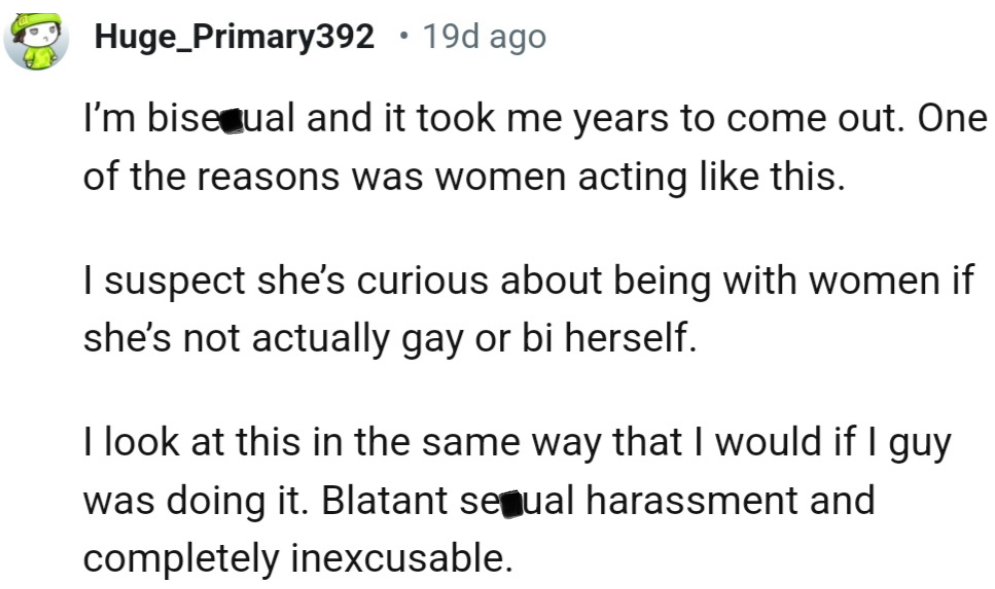The height and width of the screenshot is (589, 995).
Task: Click the Huge_Primary392 avatar icon
Action: click(x=36, y=42)
